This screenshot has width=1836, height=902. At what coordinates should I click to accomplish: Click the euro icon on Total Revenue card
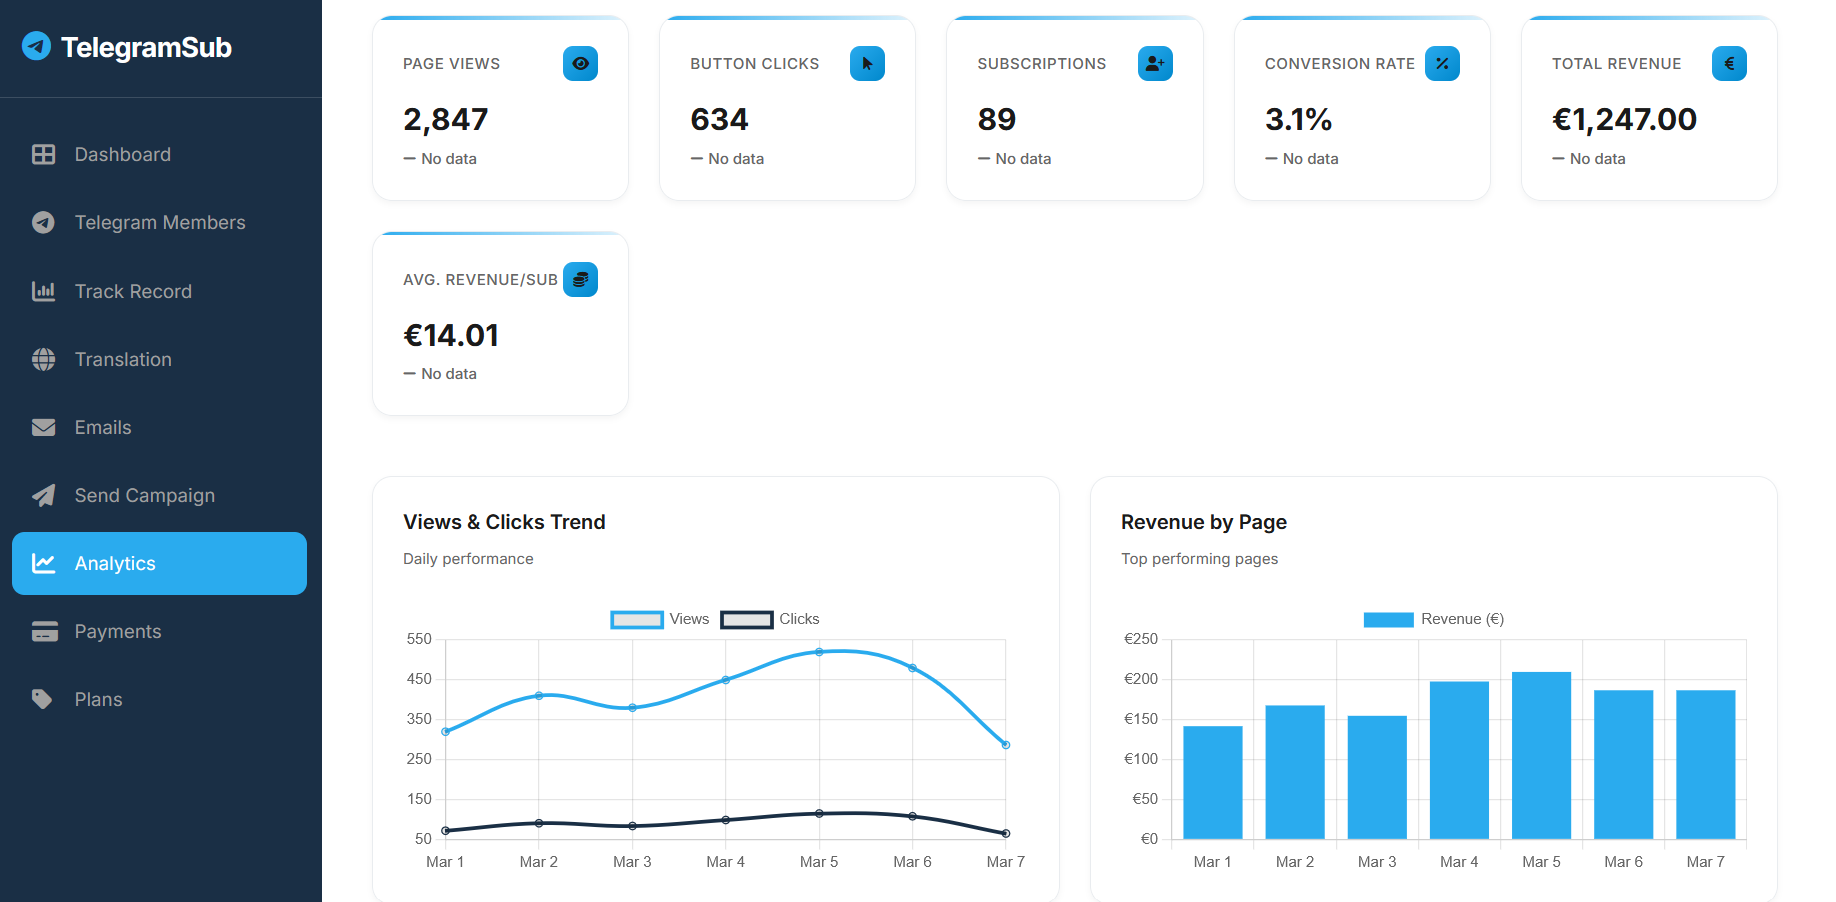1728,64
